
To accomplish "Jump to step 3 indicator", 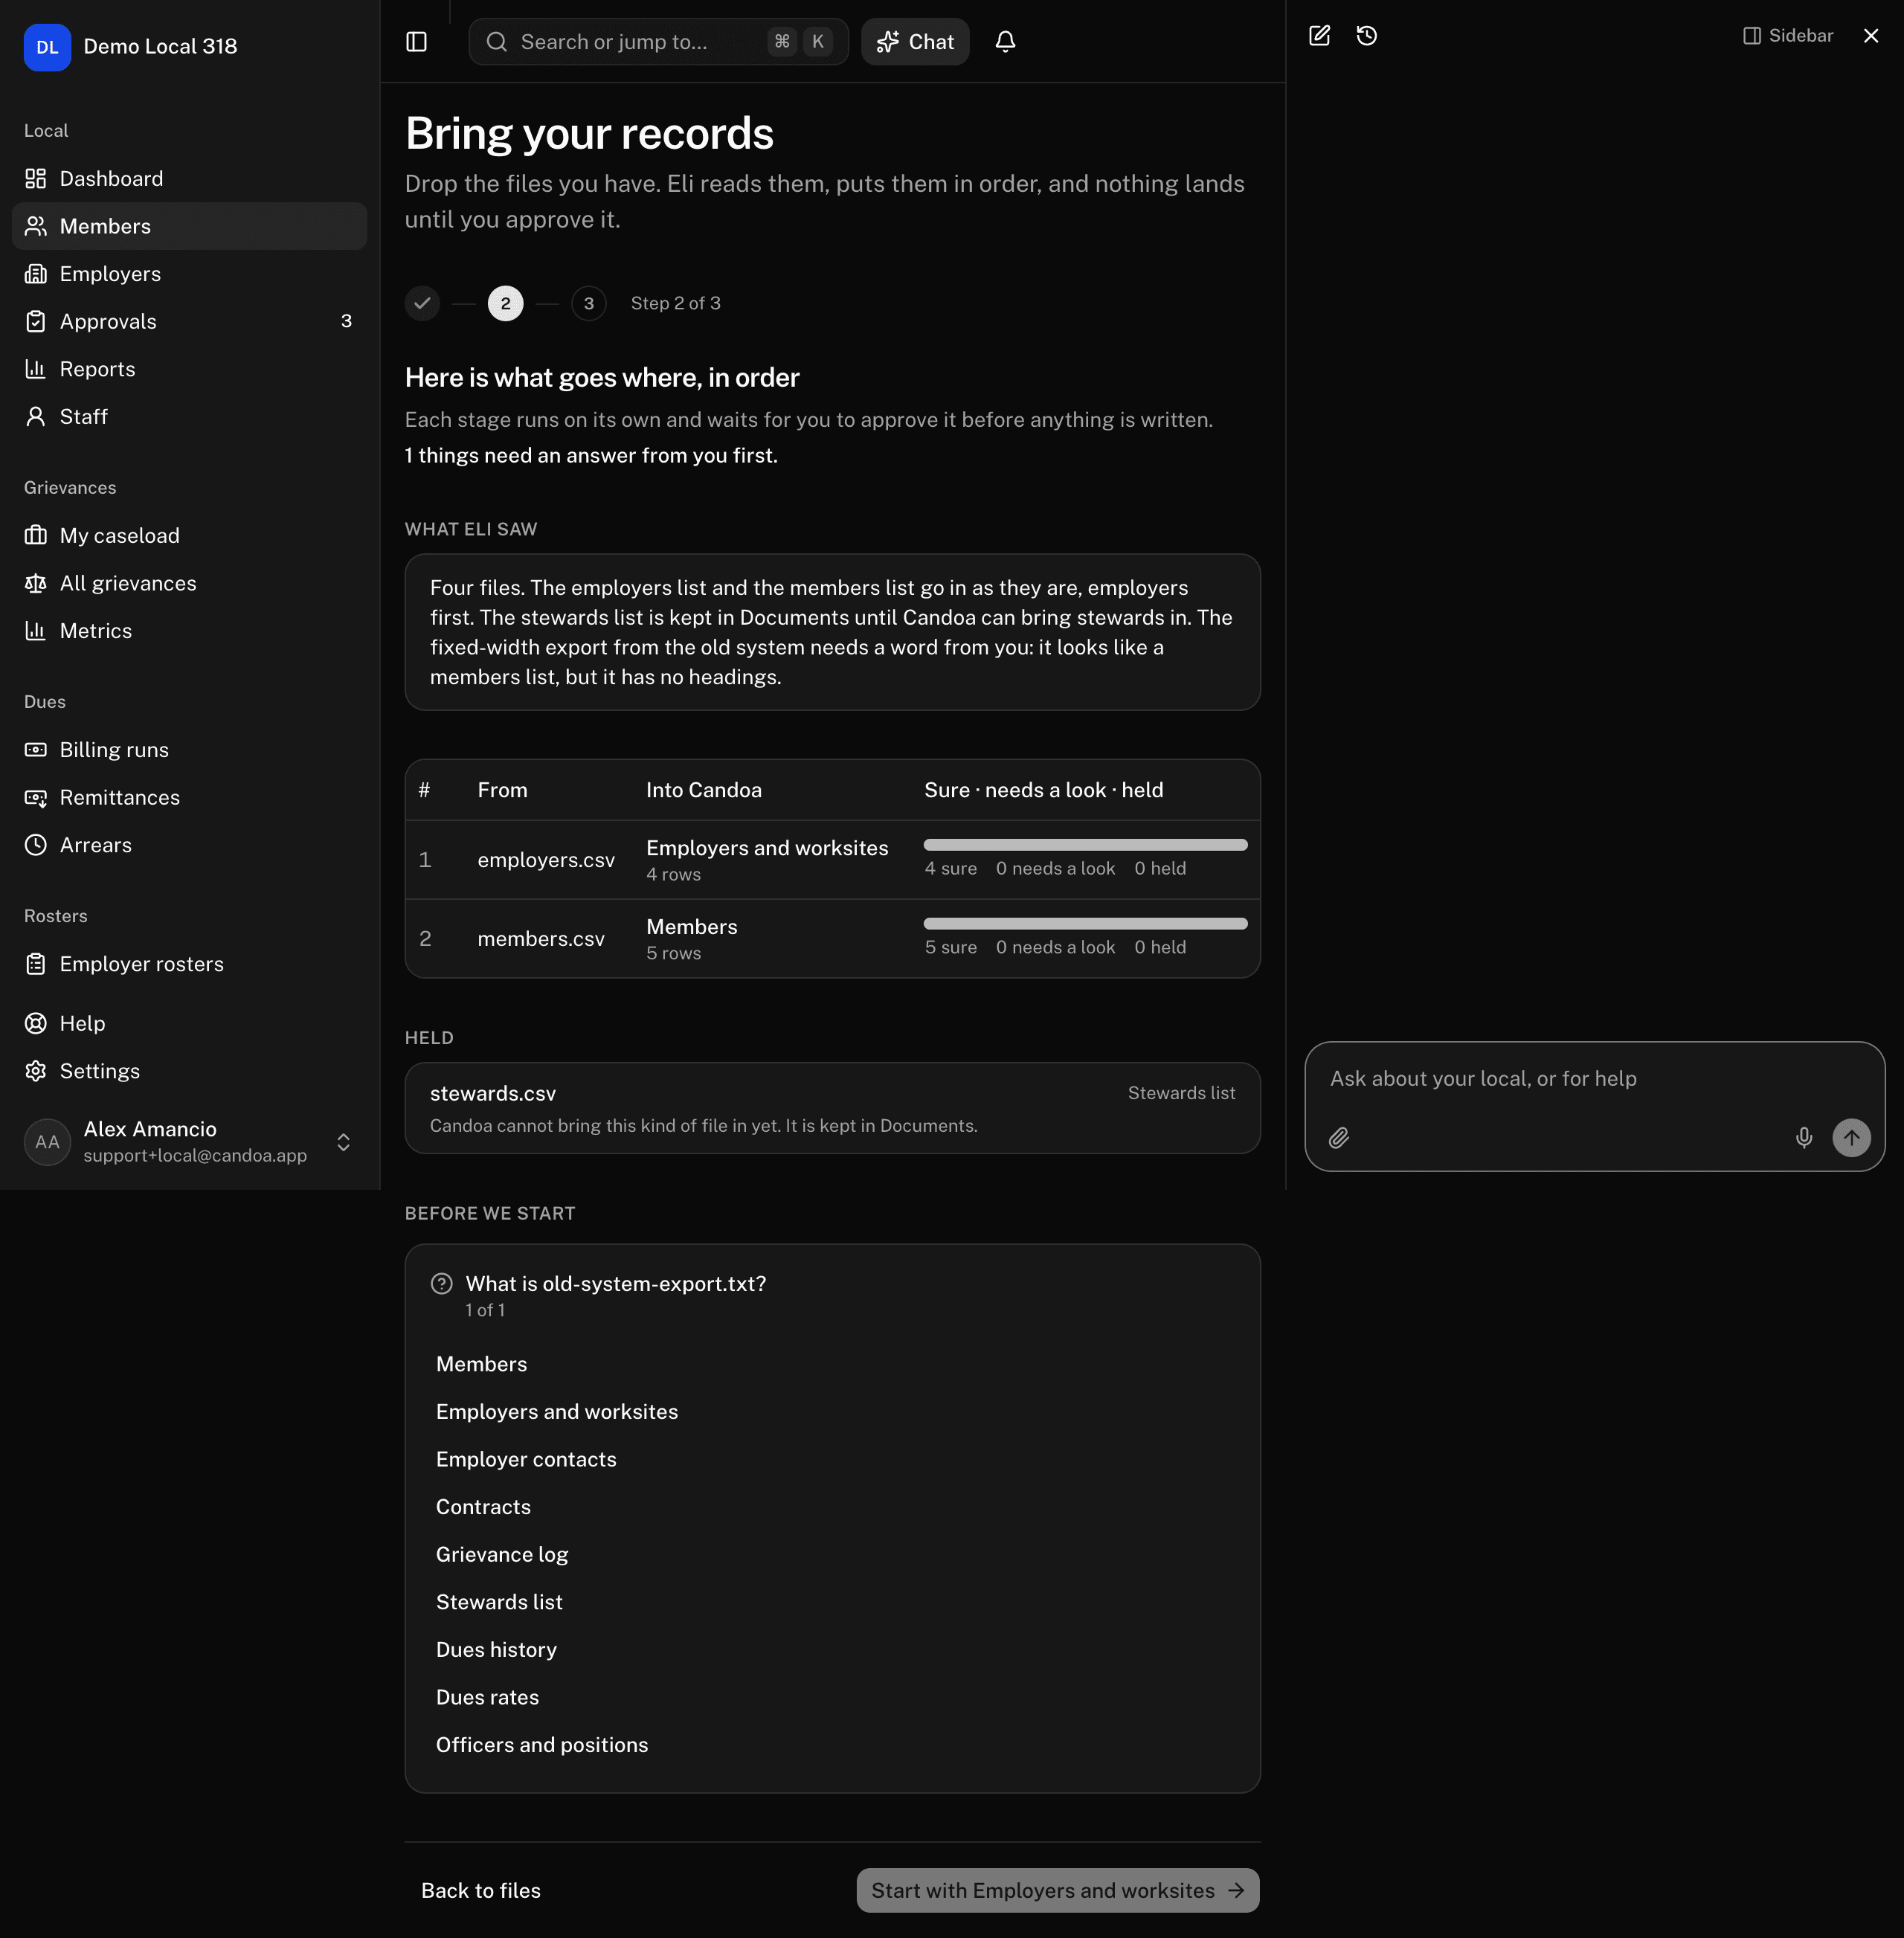I will pyautogui.click(x=589, y=303).
